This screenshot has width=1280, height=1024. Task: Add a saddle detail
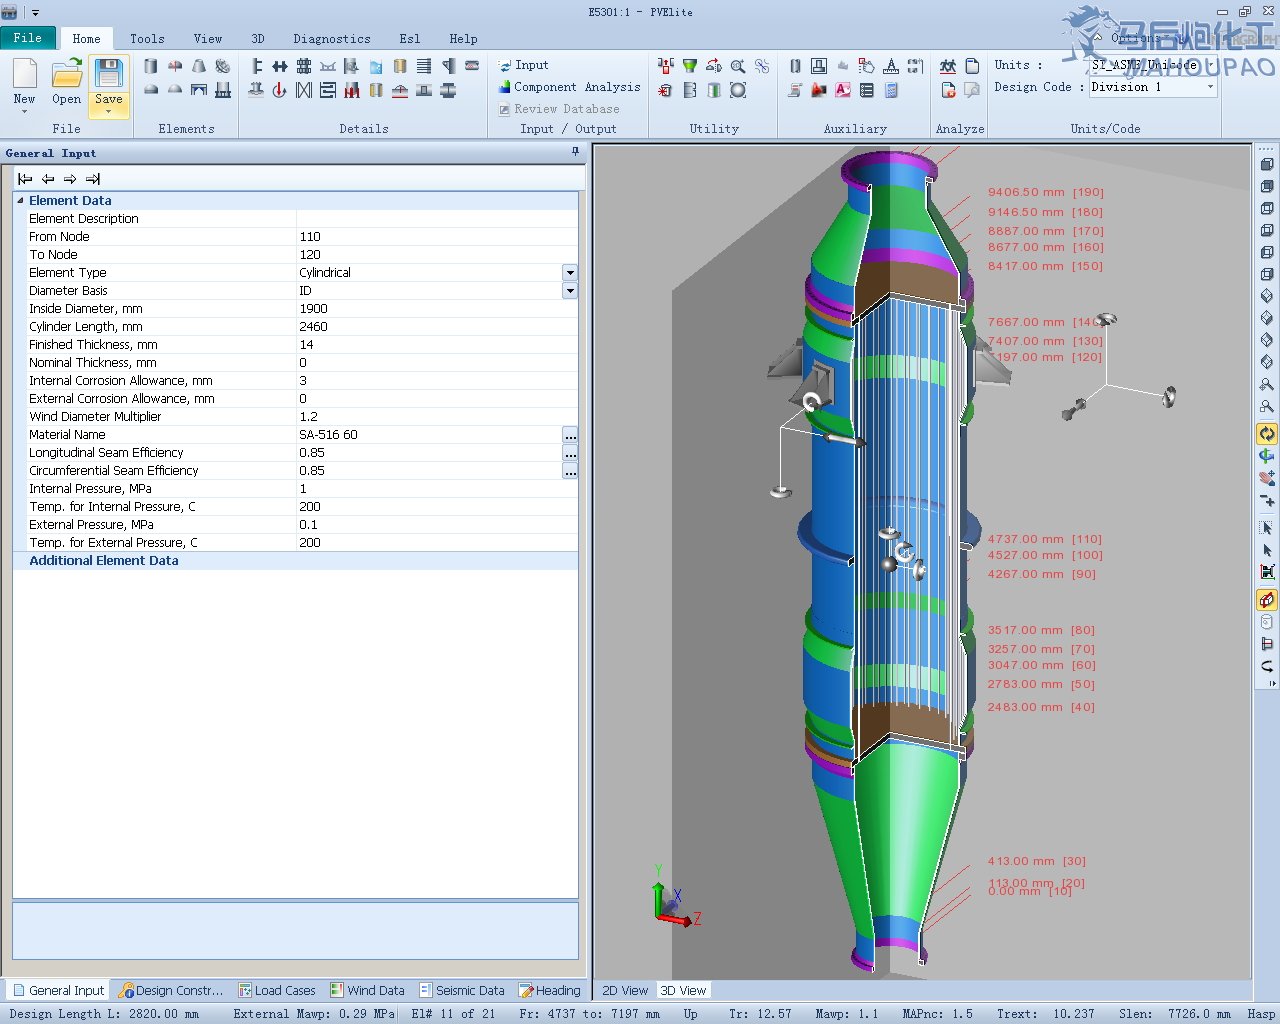click(328, 66)
